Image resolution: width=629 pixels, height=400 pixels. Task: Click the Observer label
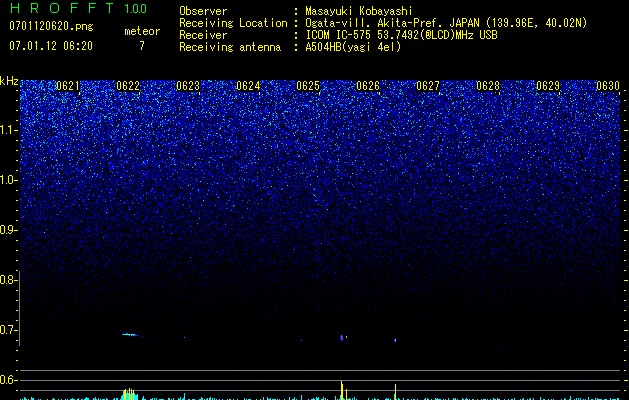(x=203, y=11)
